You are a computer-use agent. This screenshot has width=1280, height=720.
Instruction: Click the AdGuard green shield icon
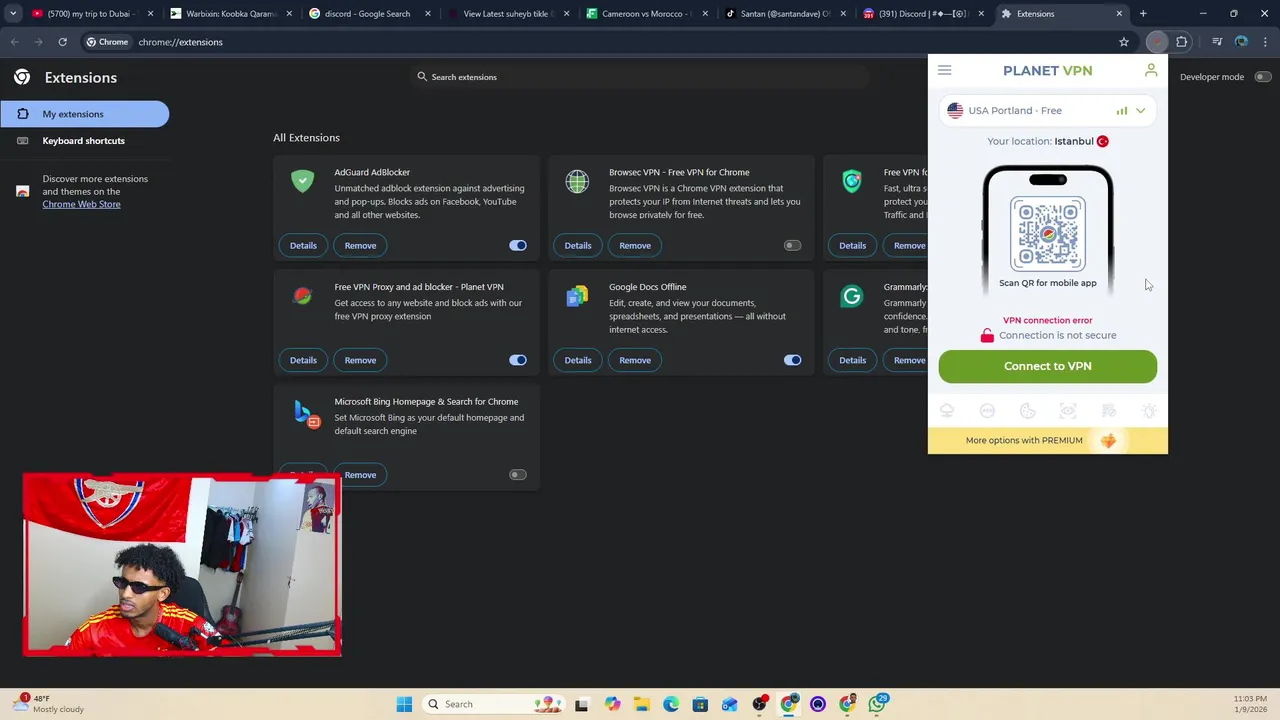tap(302, 181)
